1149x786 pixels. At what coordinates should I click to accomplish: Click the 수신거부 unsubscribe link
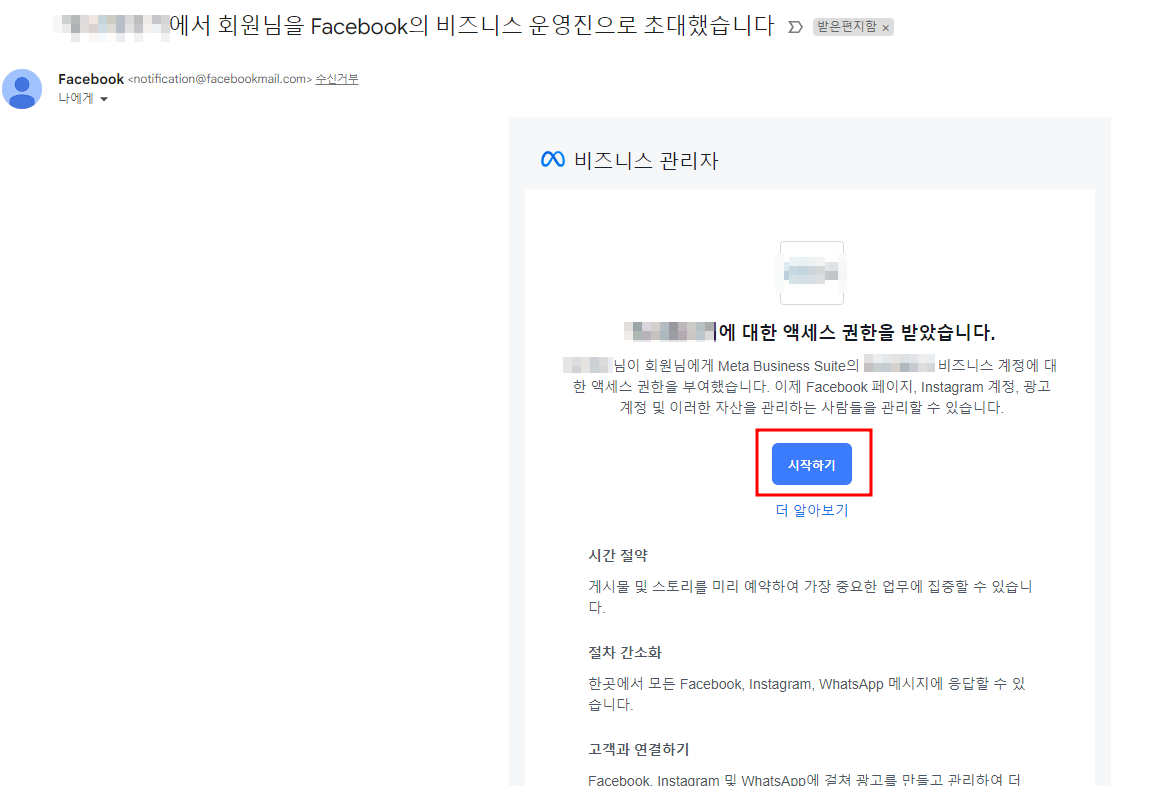tap(337, 78)
